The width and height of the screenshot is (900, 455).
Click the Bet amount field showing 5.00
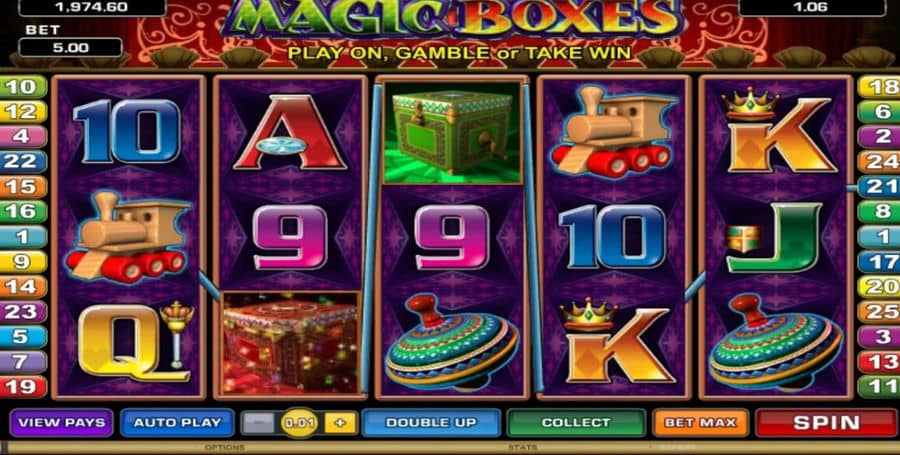(x=70, y=47)
